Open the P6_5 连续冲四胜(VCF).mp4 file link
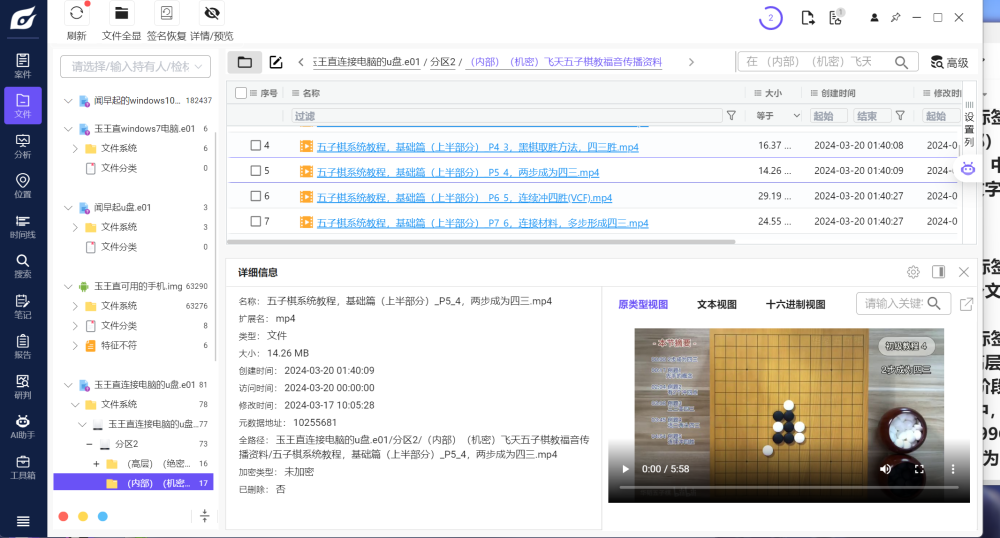The height and width of the screenshot is (538, 1000). click(464, 197)
